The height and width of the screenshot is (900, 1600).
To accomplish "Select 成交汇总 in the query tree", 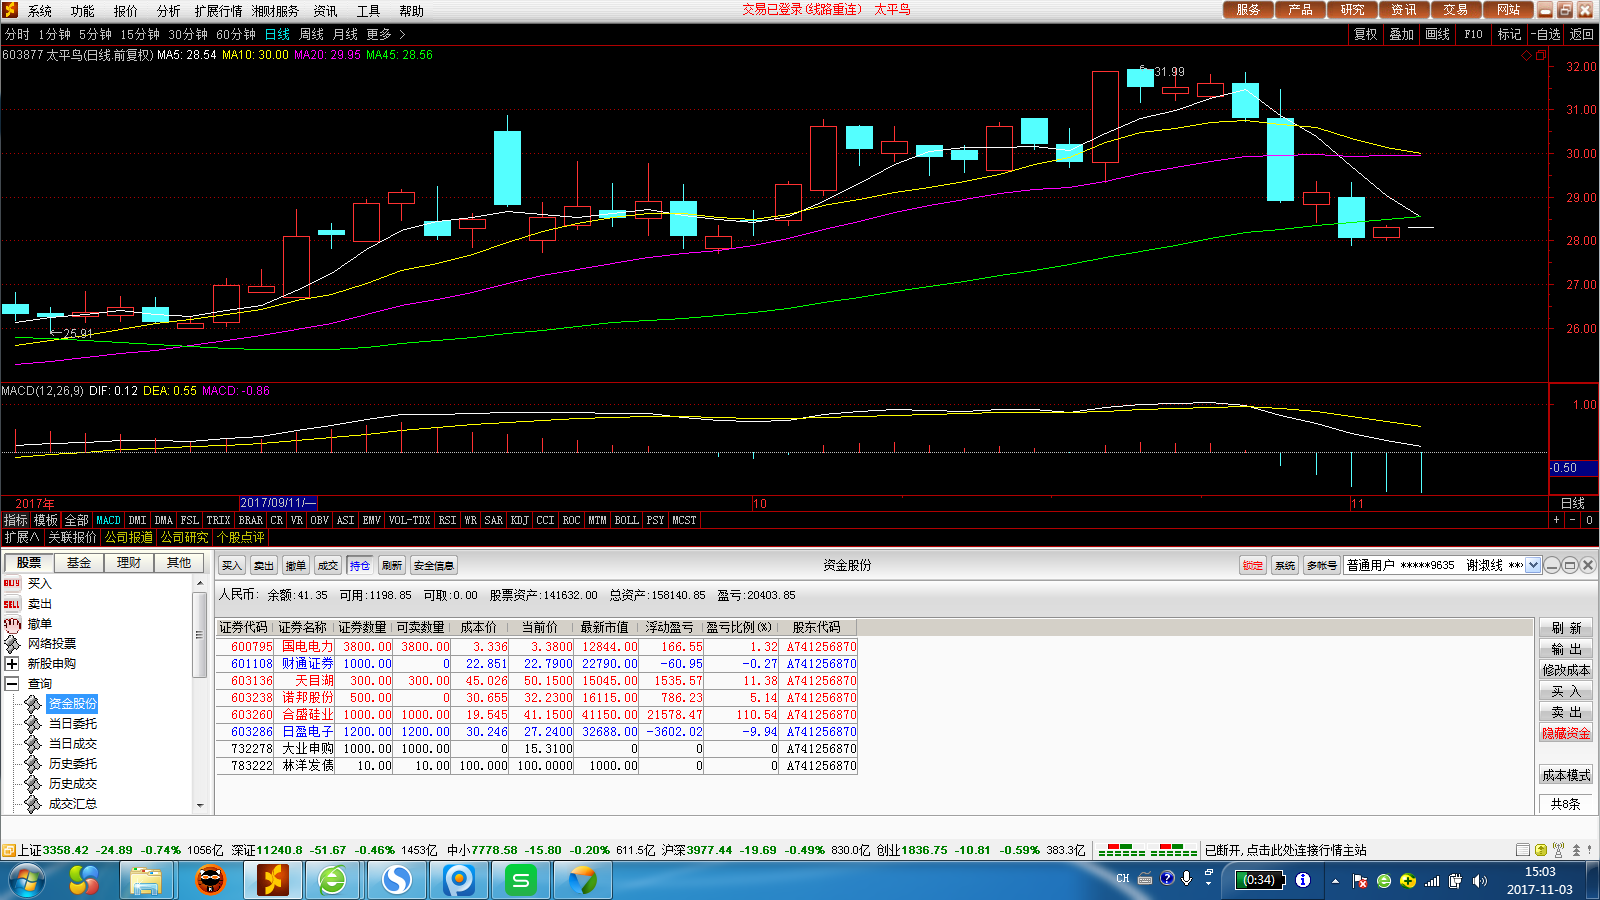I will tap(73, 804).
